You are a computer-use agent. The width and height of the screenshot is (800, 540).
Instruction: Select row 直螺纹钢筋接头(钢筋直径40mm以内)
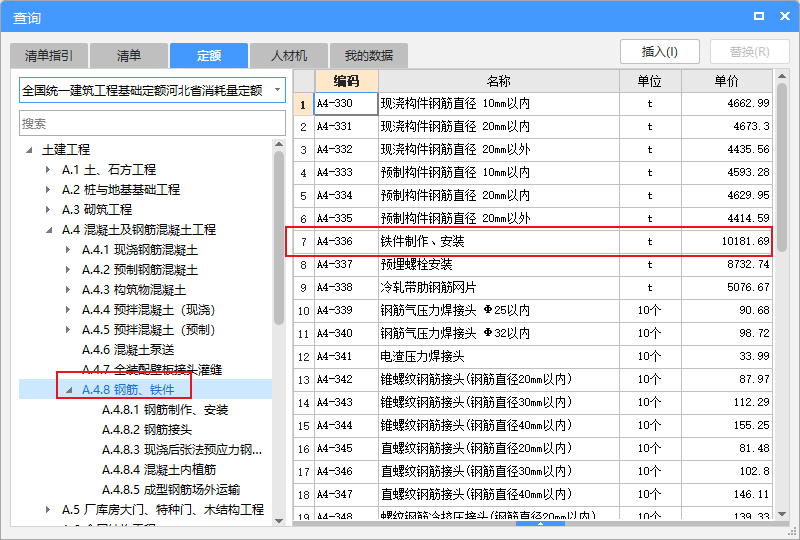533,494
